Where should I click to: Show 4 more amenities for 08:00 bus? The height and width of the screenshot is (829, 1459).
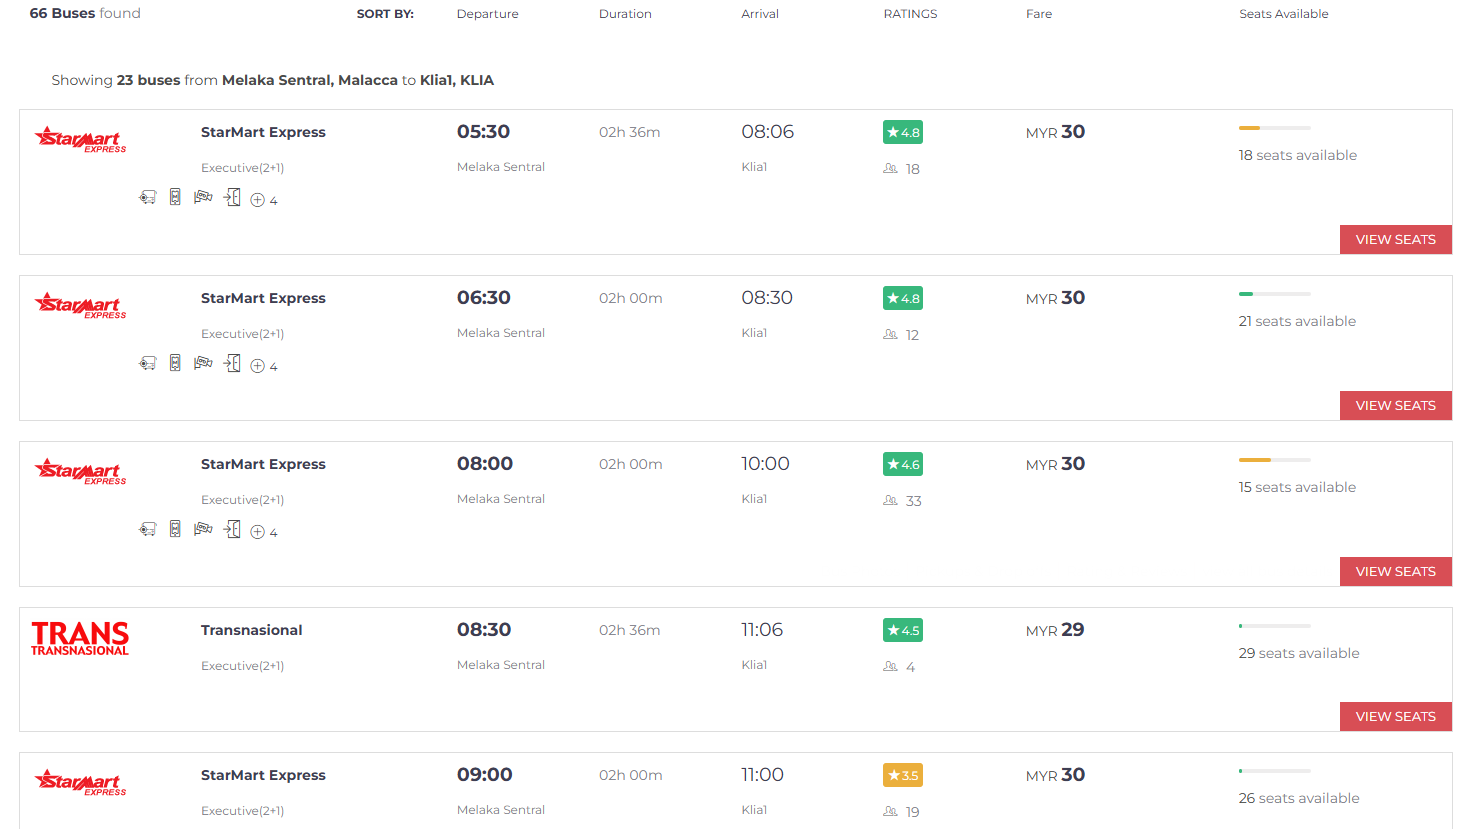pos(264,532)
